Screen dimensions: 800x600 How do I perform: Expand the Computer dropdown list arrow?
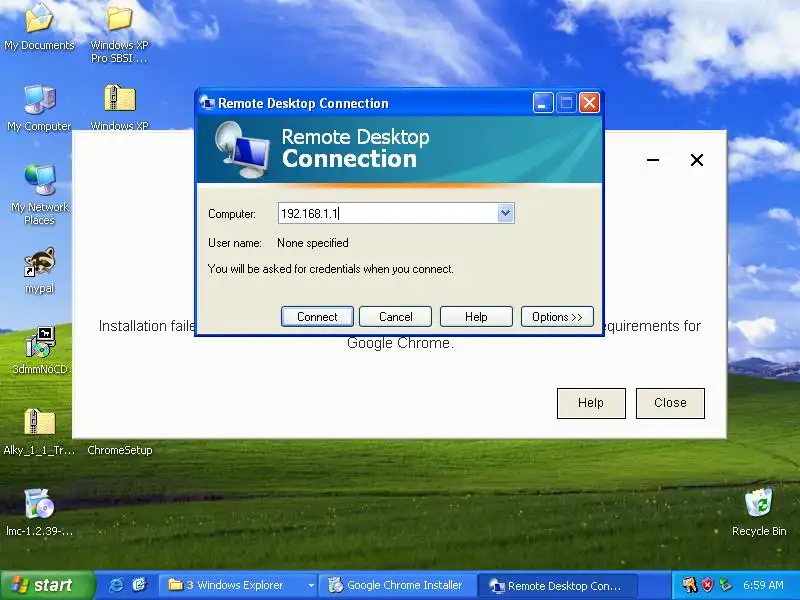point(505,213)
